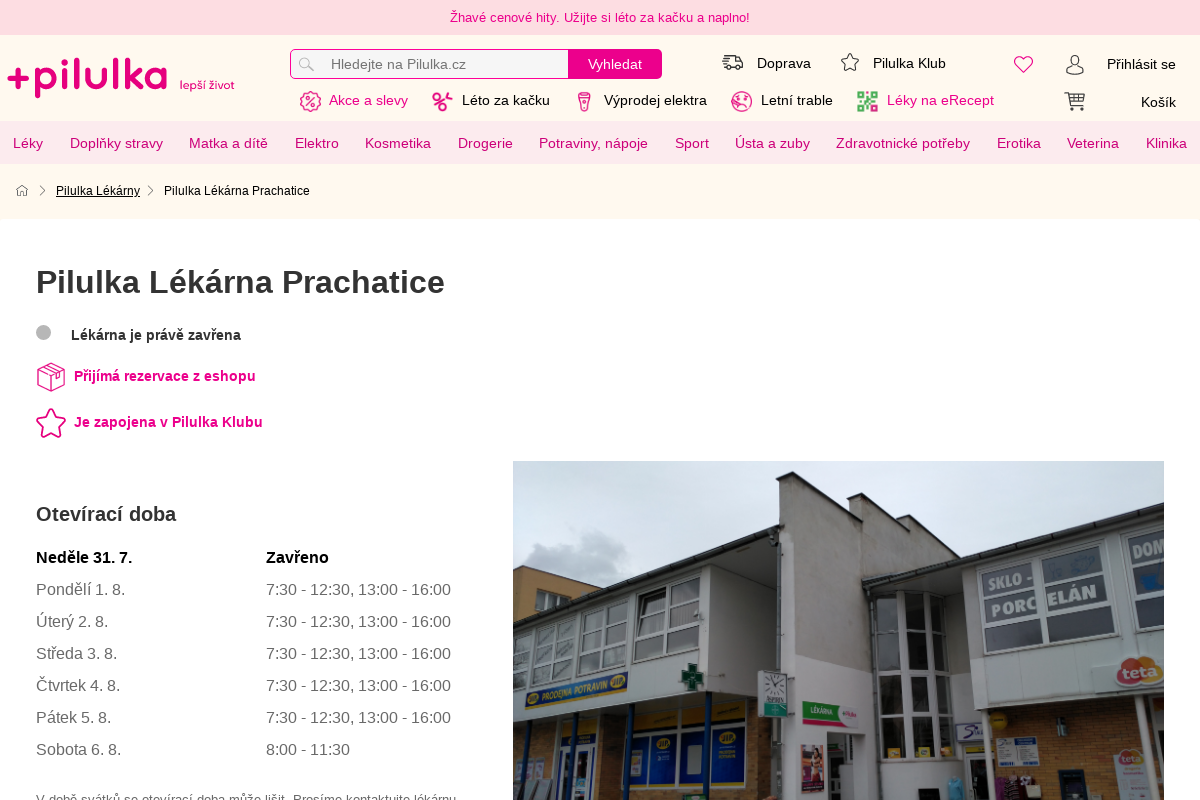Image resolution: width=1200 pixels, height=800 pixels.
Task: Click the Léto za kačku percent icon
Action: pyautogui.click(x=442, y=101)
